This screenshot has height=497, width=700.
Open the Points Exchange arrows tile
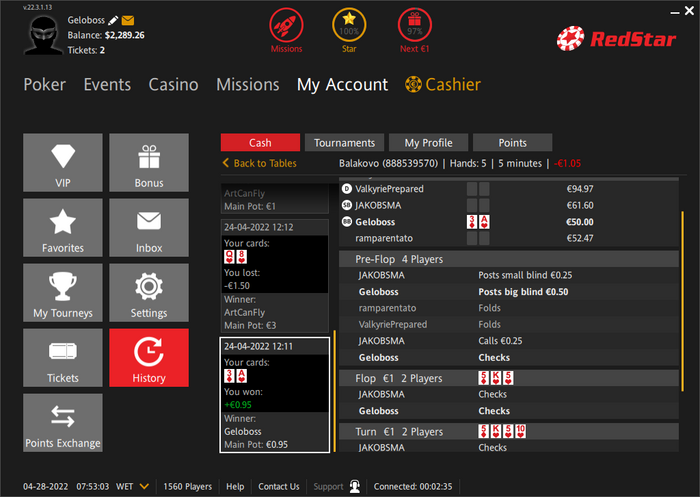63,423
